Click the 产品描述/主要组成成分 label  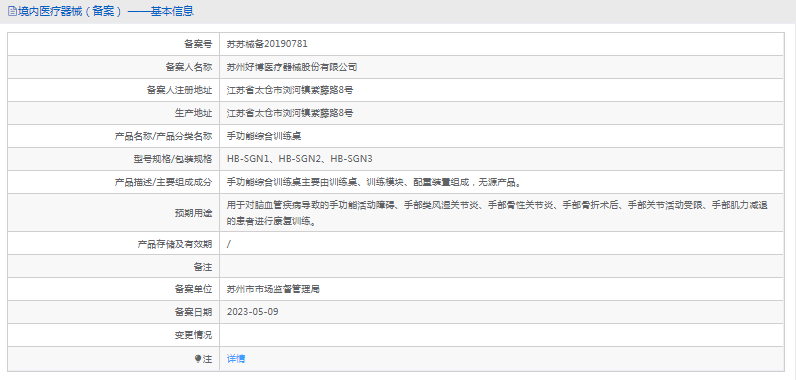(x=163, y=182)
